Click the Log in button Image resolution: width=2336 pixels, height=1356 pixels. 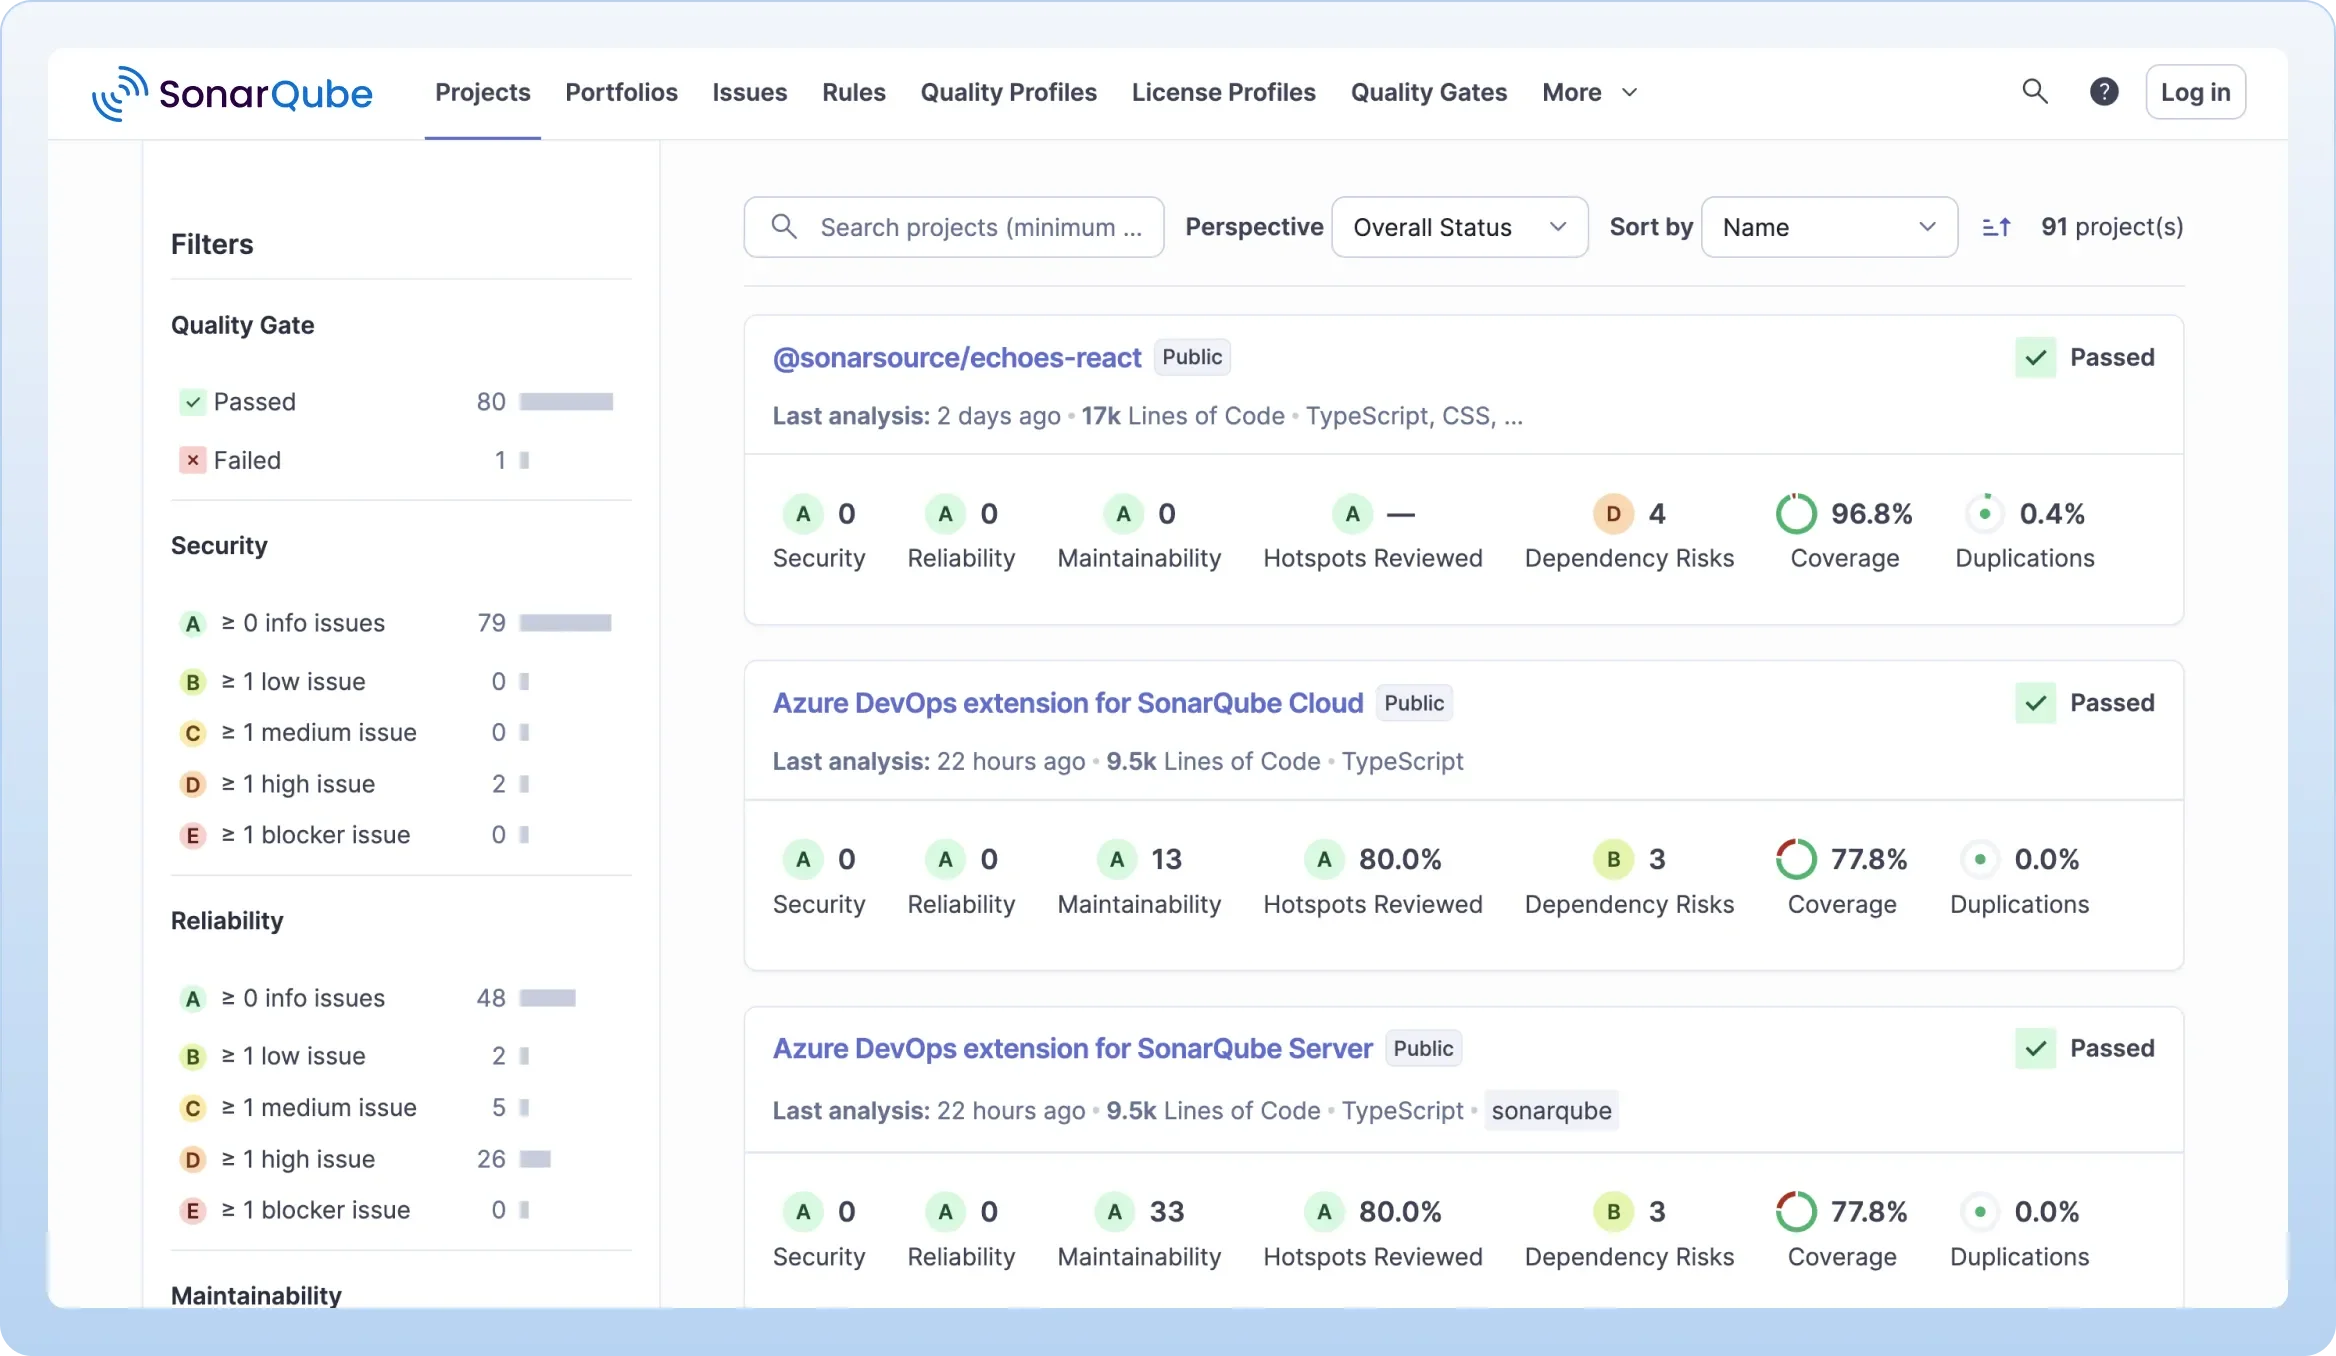click(x=2195, y=91)
